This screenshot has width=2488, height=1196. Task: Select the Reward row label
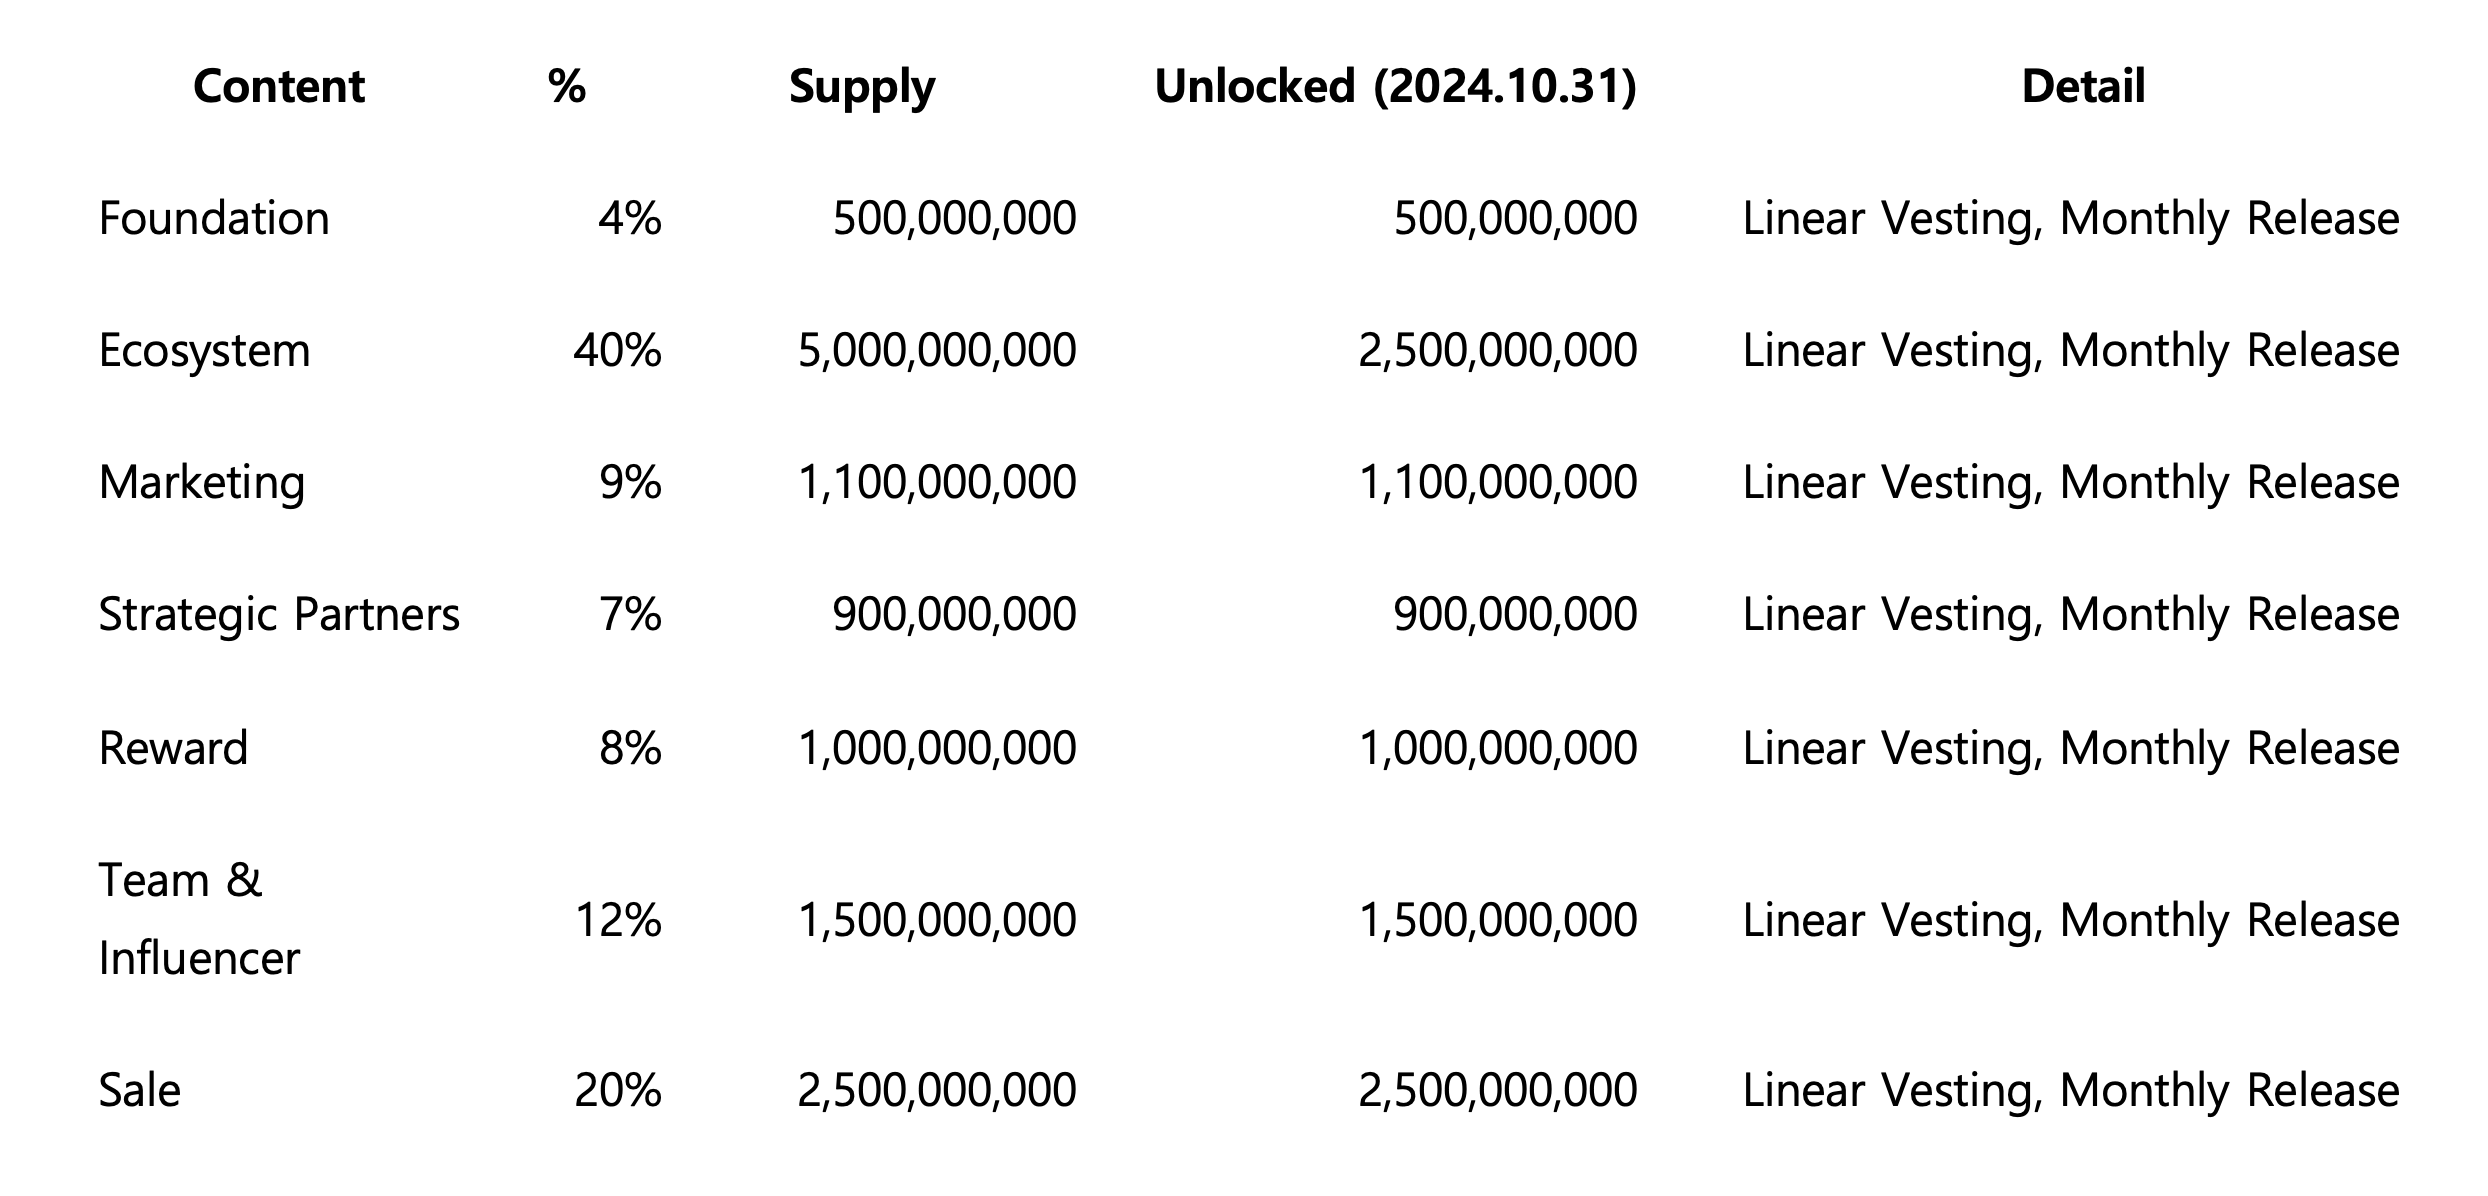click(173, 748)
